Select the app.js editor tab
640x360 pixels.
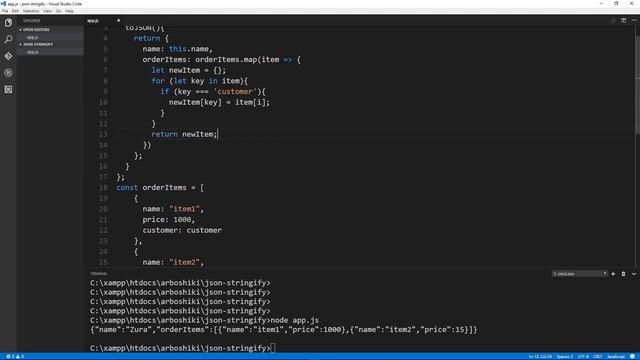coord(104,20)
